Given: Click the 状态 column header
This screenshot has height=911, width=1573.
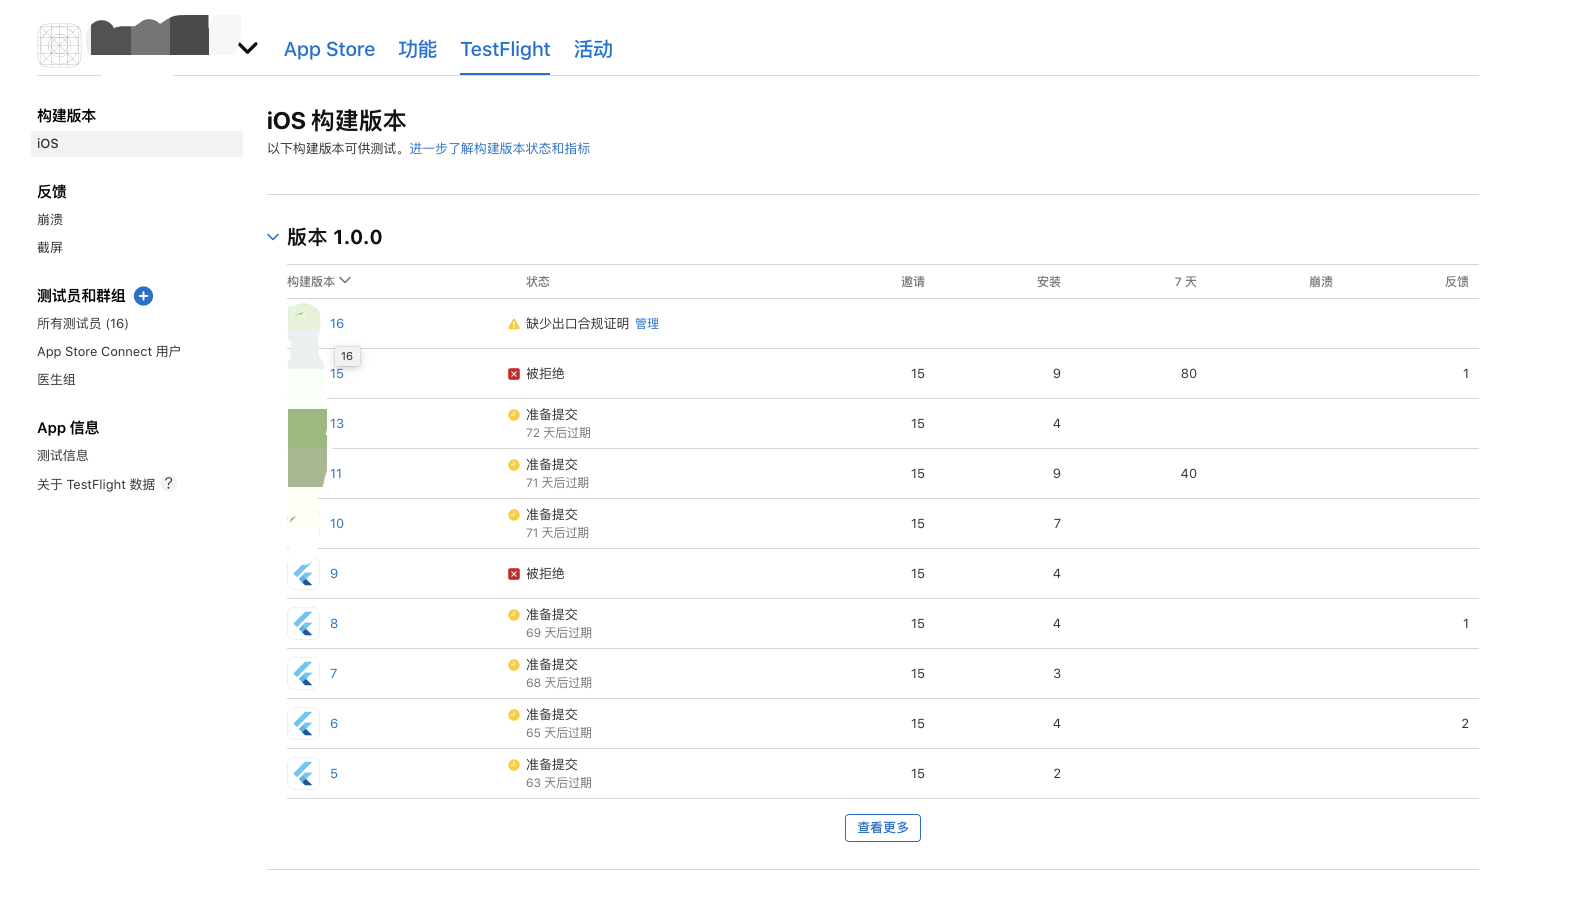Looking at the screenshot, I should (x=538, y=282).
